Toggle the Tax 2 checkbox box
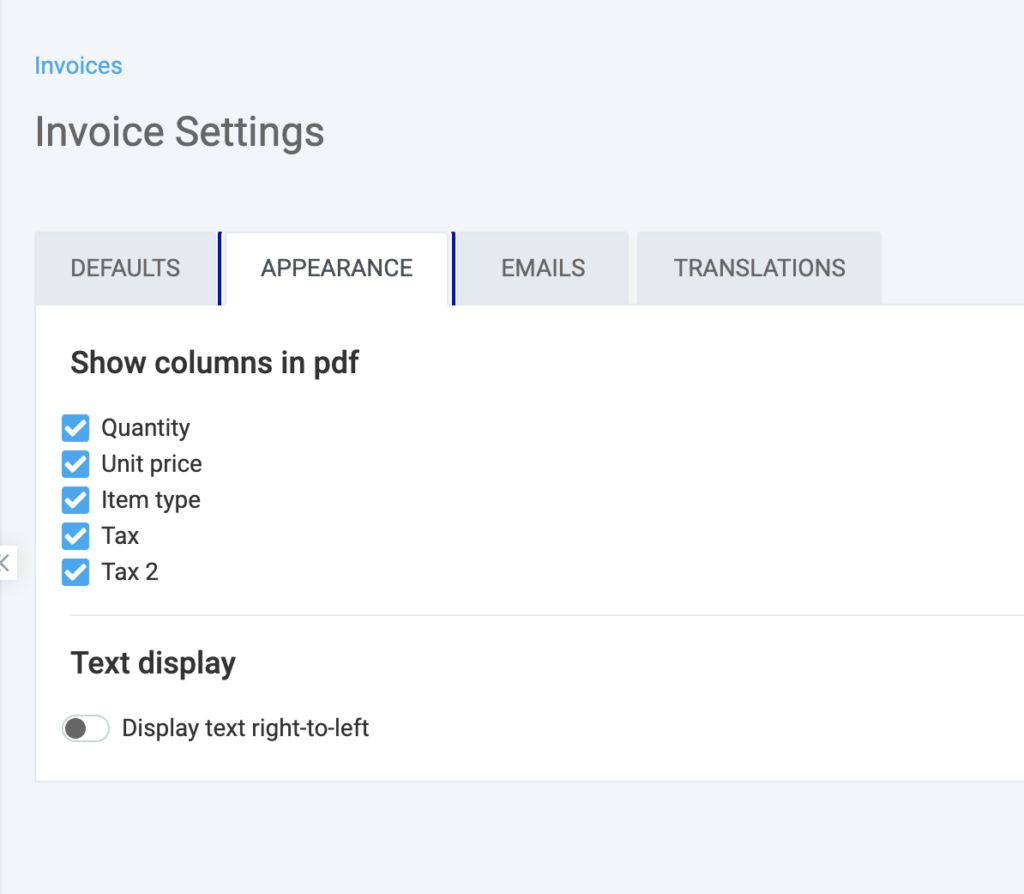 76,572
